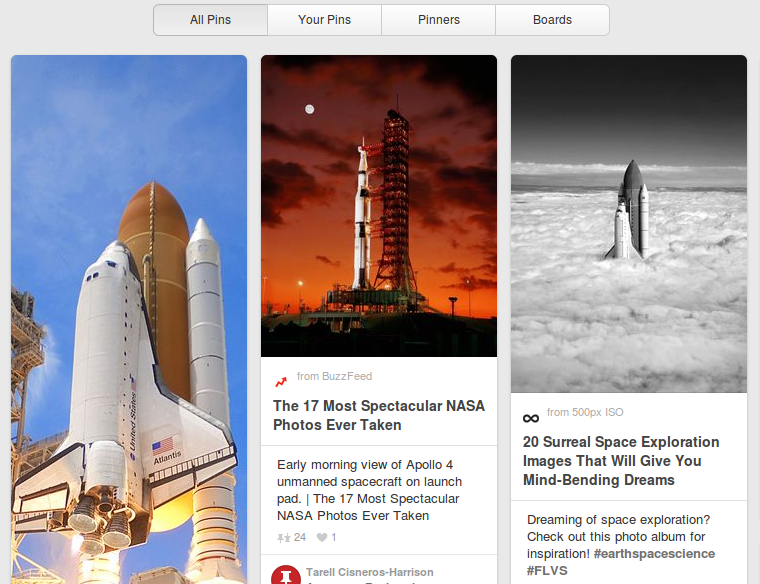Open the Apollo 4 launch pad photo
Viewport: 760px width, 584px height.
pyautogui.click(x=379, y=206)
